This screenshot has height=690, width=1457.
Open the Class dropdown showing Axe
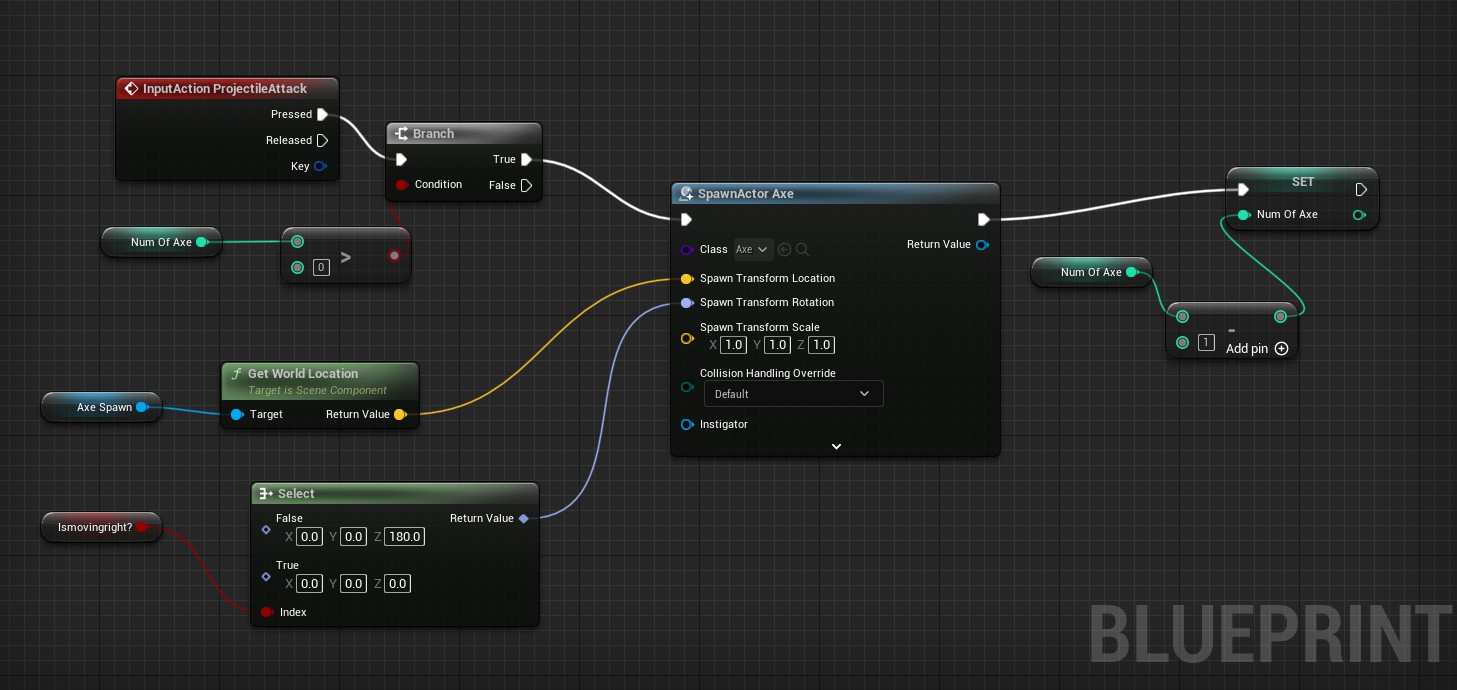tap(752, 250)
